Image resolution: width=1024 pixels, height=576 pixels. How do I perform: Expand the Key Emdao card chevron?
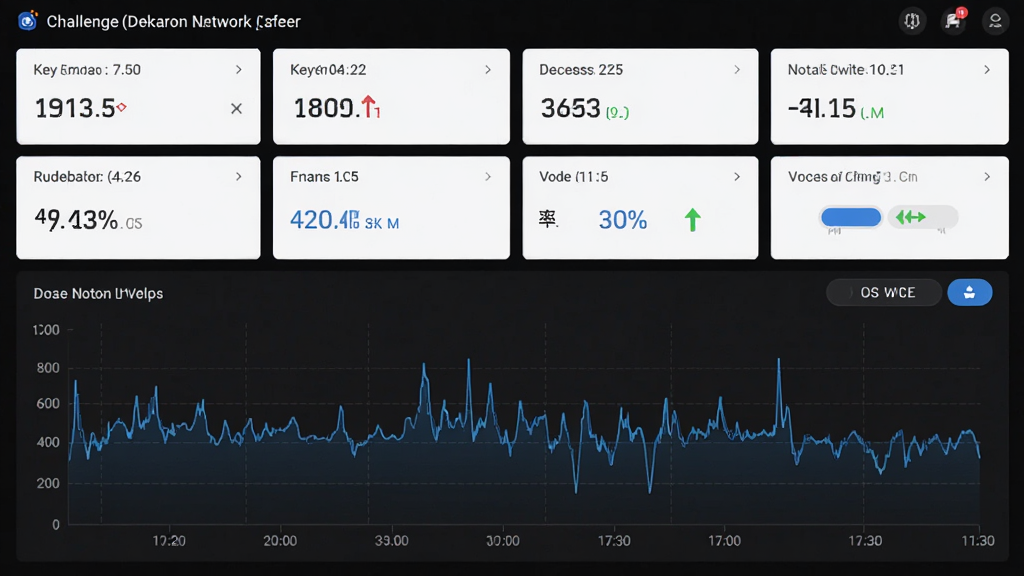239,70
